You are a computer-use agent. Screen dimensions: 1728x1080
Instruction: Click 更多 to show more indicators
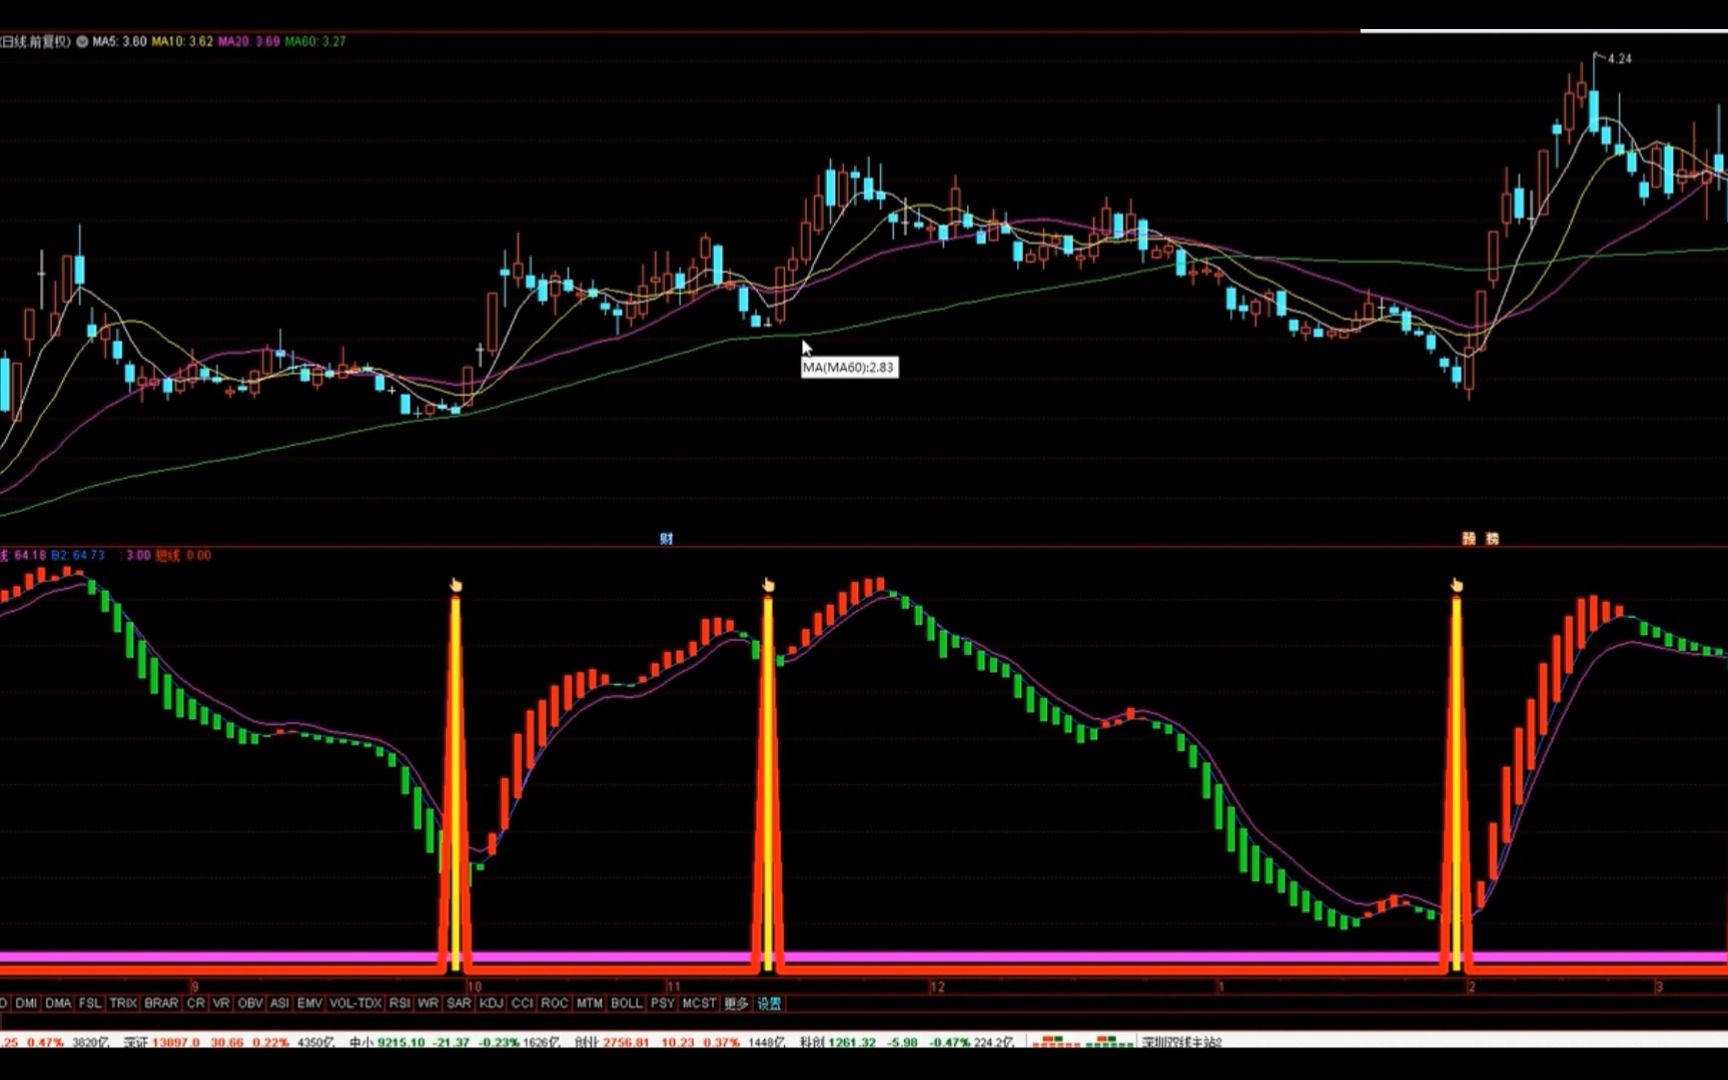click(x=736, y=1003)
